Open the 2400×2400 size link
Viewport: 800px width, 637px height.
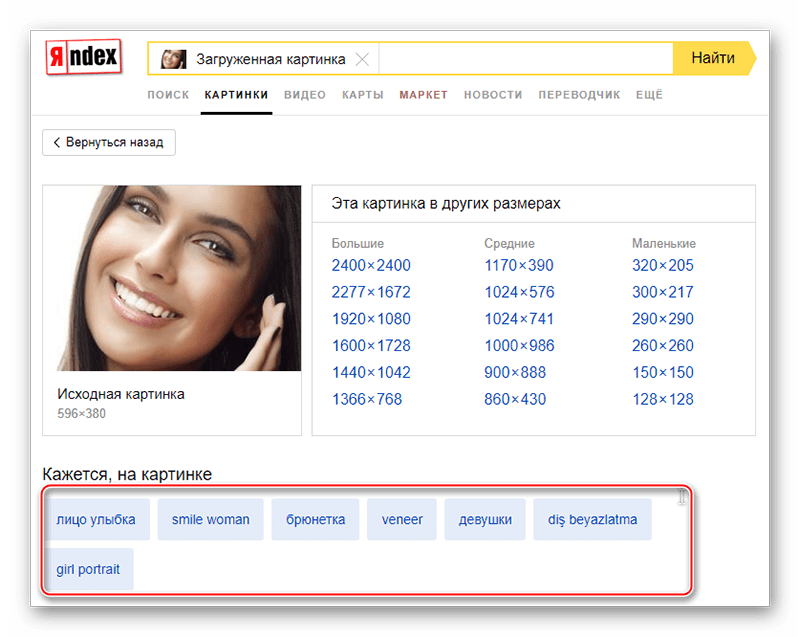pos(371,265)
